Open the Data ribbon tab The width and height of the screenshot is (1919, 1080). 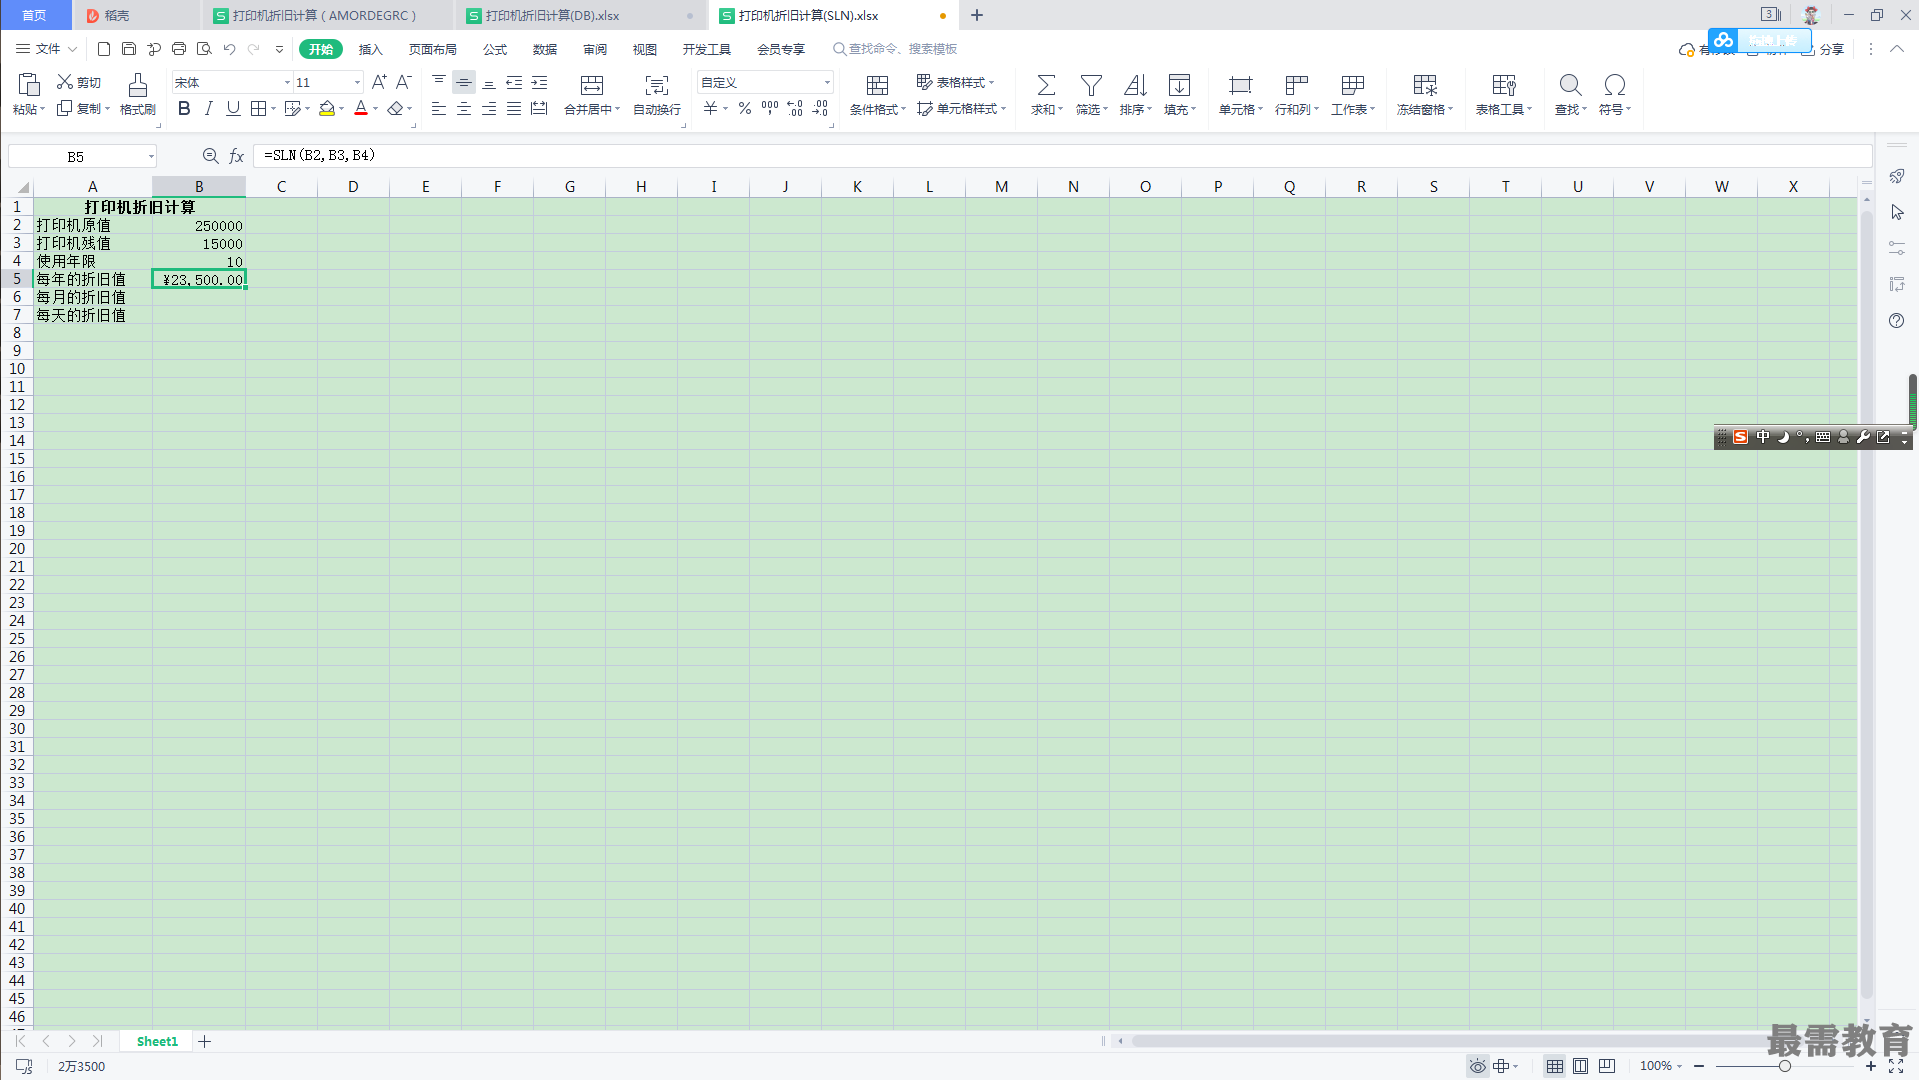coord(545,49)
